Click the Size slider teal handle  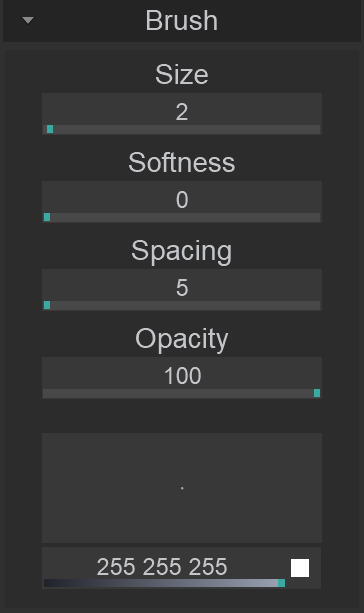50,129
